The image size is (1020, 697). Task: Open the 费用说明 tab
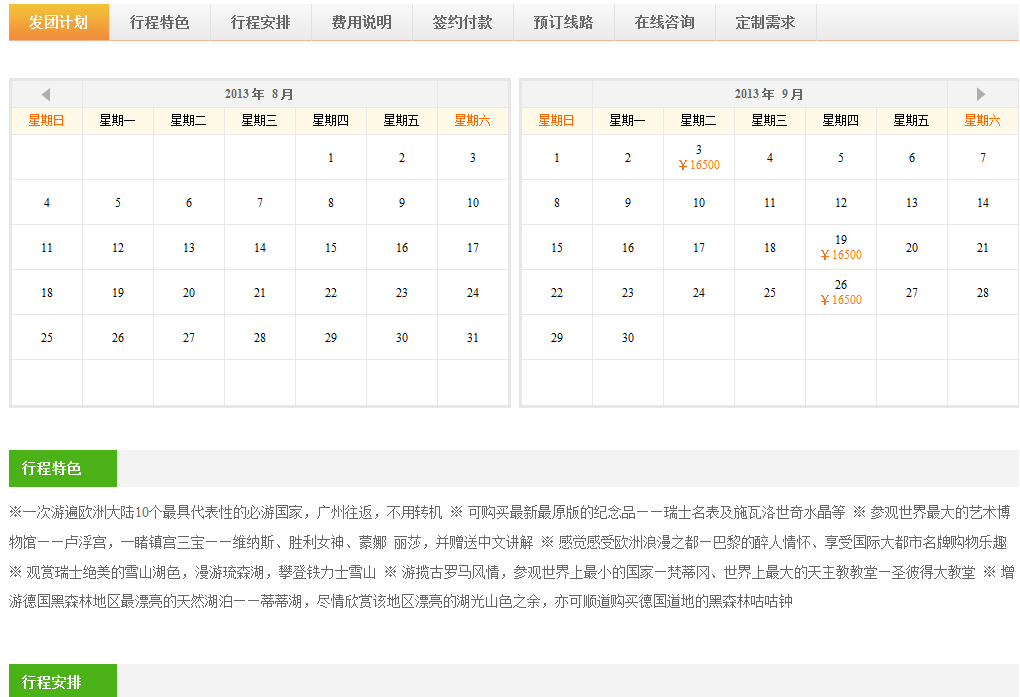click(x=361, y=22)
